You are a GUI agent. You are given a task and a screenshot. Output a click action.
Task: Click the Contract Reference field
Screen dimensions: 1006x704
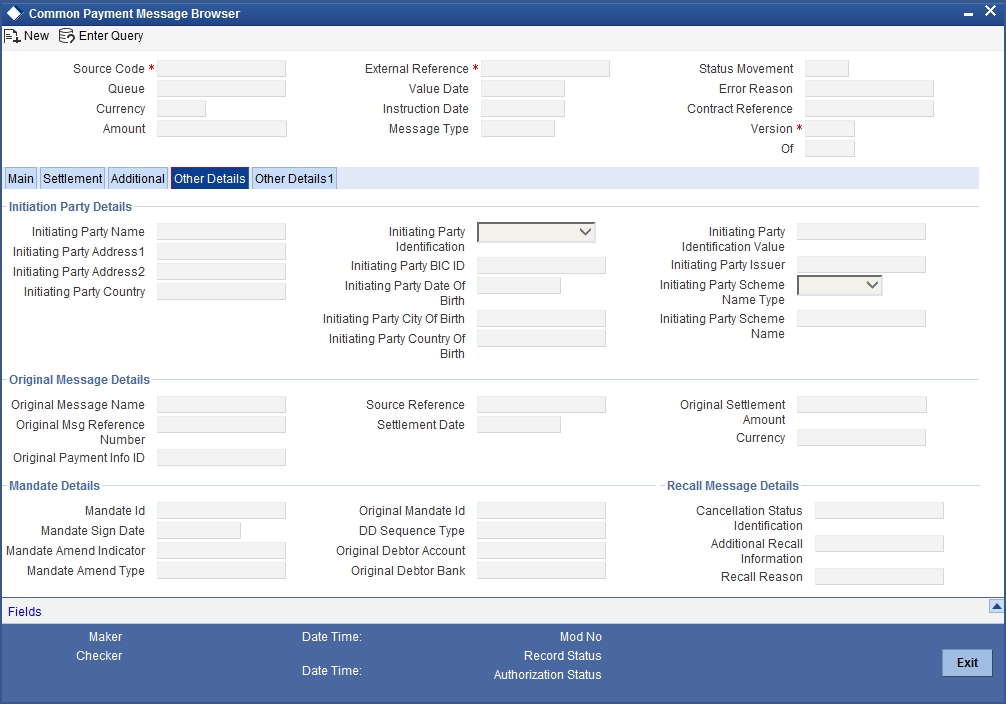click(869, 108)
